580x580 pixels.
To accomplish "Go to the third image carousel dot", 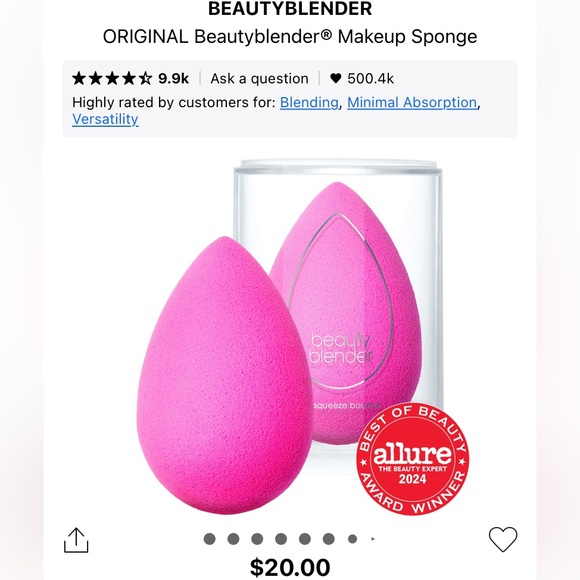I will [257, 539].
